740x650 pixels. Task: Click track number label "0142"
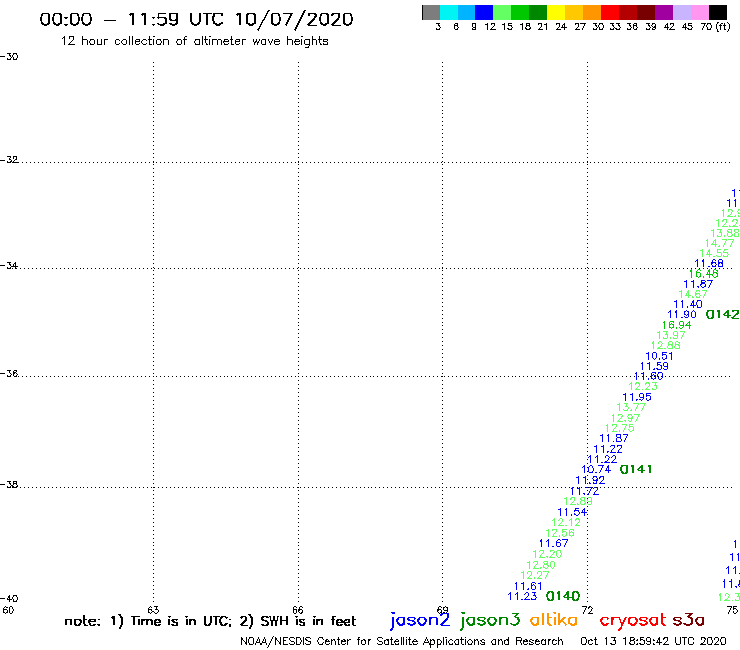723,314
